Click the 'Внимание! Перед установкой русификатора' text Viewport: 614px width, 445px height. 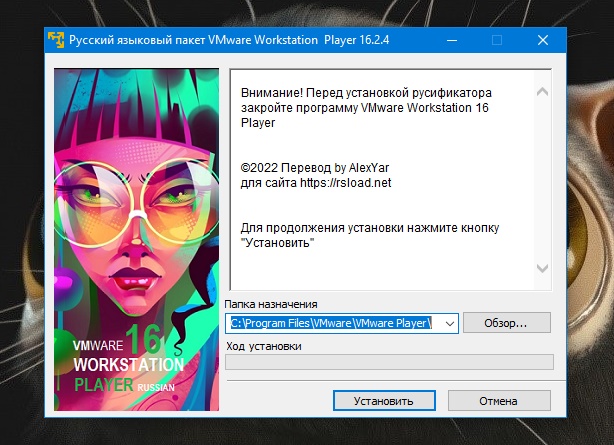coord(366,93)
